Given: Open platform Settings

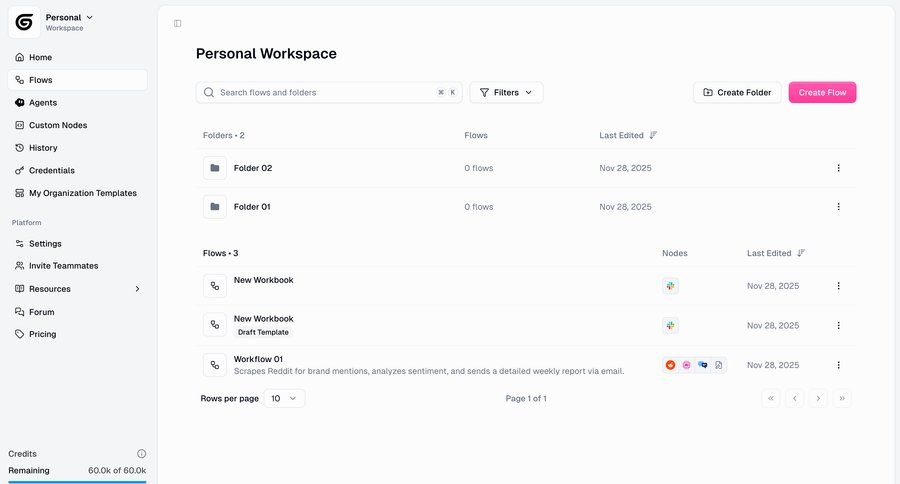Looking at the screenshot, I should coord(77,243).
